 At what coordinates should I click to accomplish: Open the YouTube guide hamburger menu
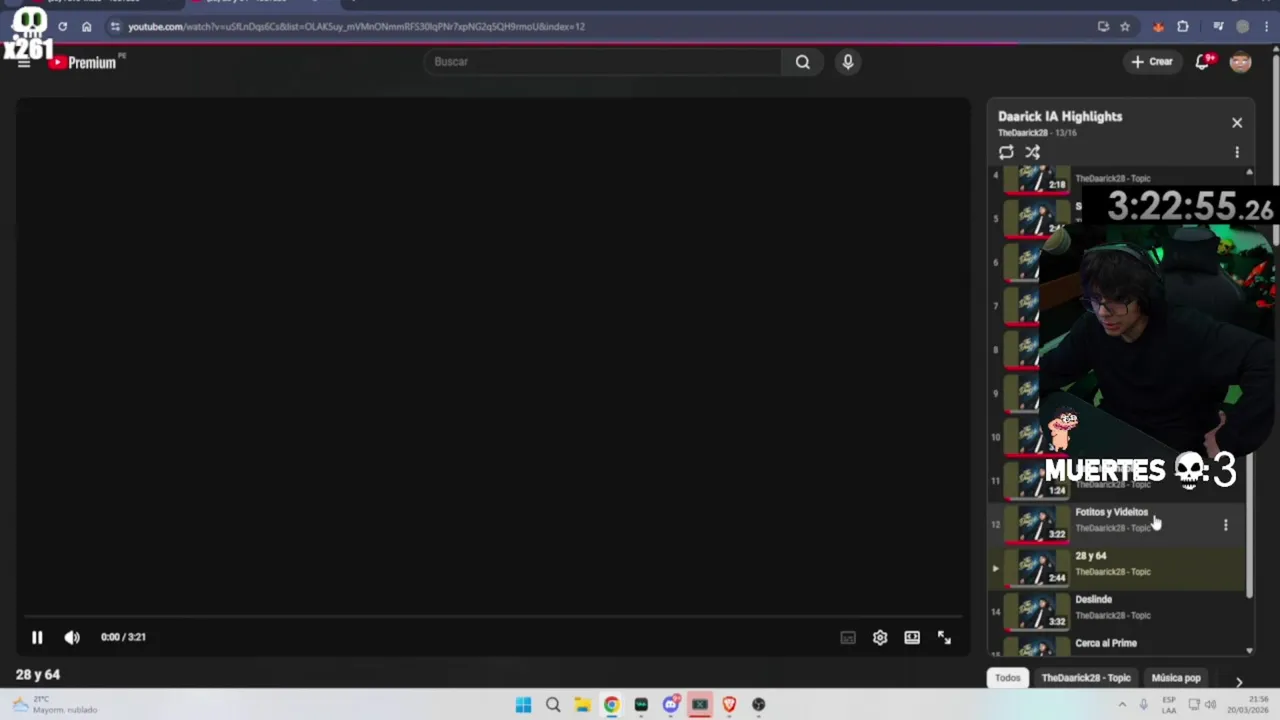pyautogui.click(x=24, y=63)
